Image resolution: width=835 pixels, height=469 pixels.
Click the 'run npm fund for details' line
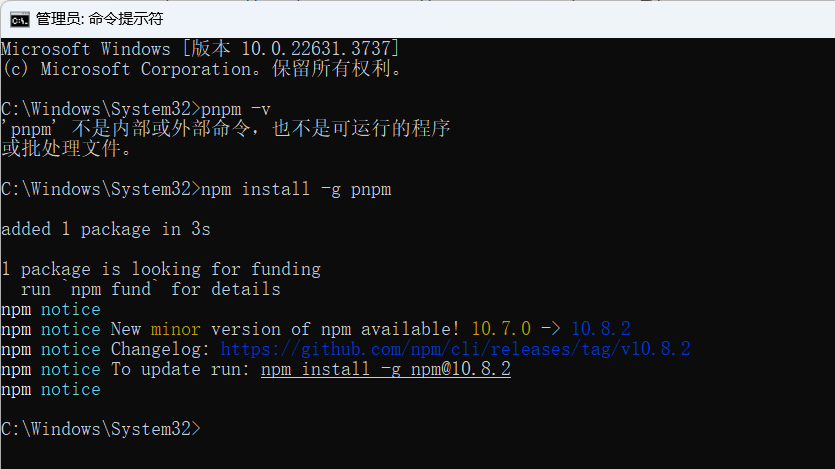click(x=150, y=290)
